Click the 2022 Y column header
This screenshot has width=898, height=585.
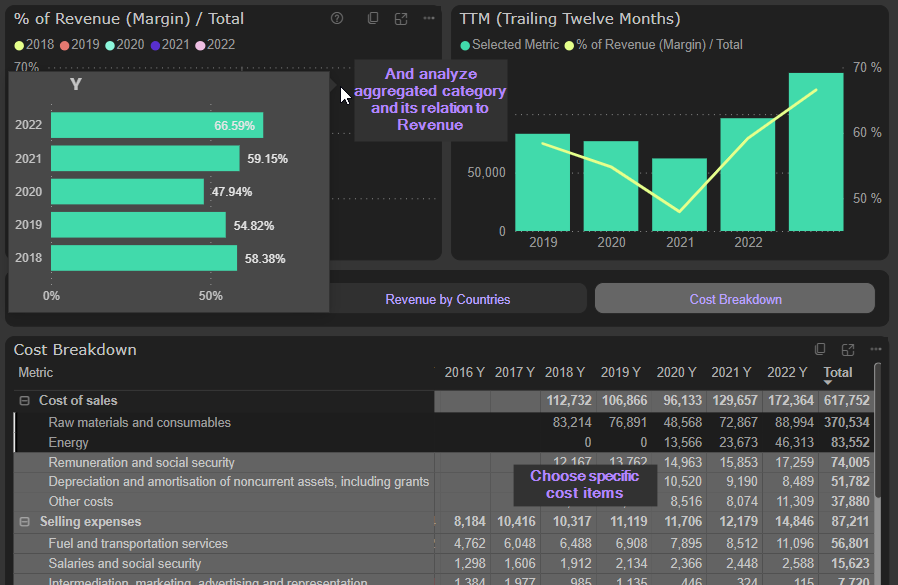787,373
